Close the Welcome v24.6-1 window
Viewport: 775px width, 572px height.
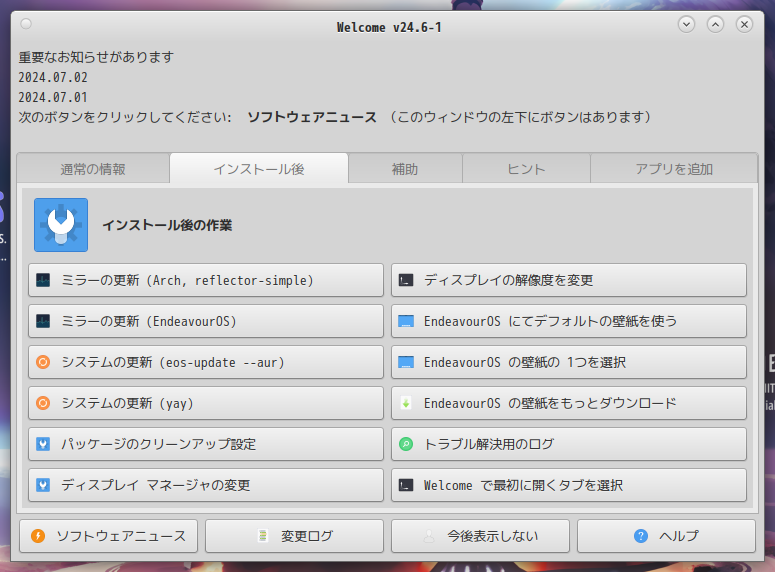(744, 24)
